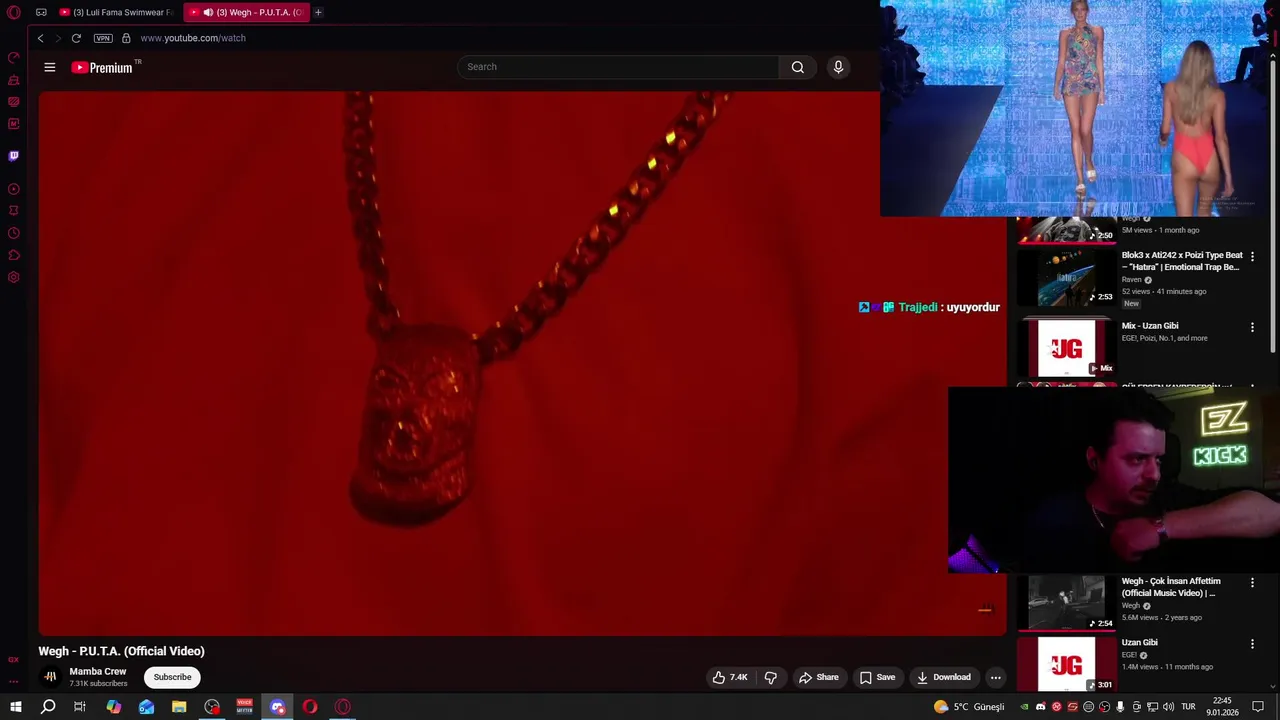
Task: Open the 5°C Güneşli weather widget
Action: pos(969,707)
